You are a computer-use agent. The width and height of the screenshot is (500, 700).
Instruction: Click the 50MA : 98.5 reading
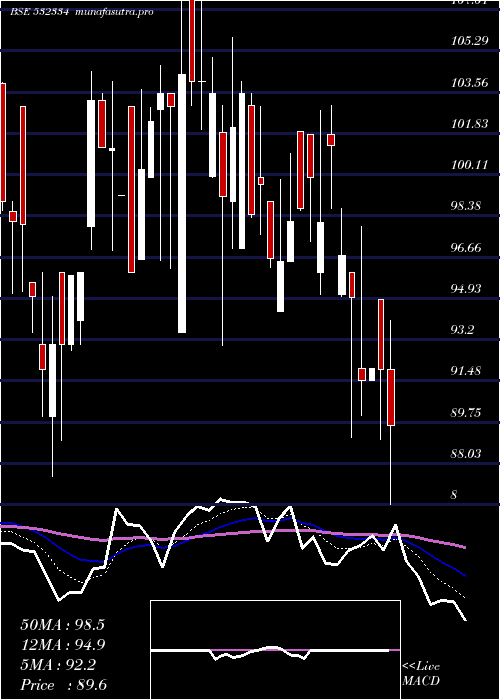pos(62,625)
